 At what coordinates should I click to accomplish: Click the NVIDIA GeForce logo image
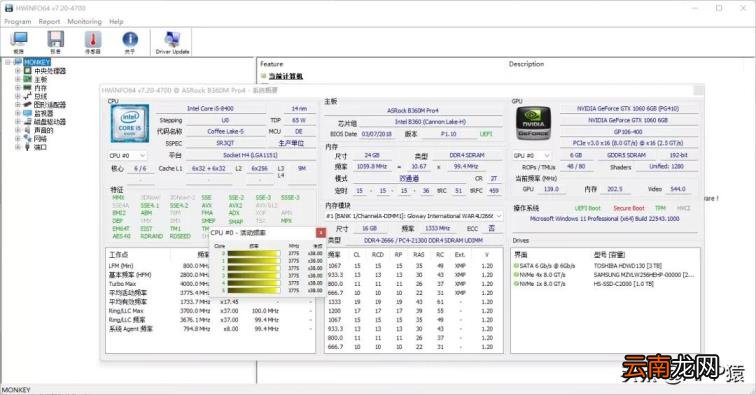point(533,123)
